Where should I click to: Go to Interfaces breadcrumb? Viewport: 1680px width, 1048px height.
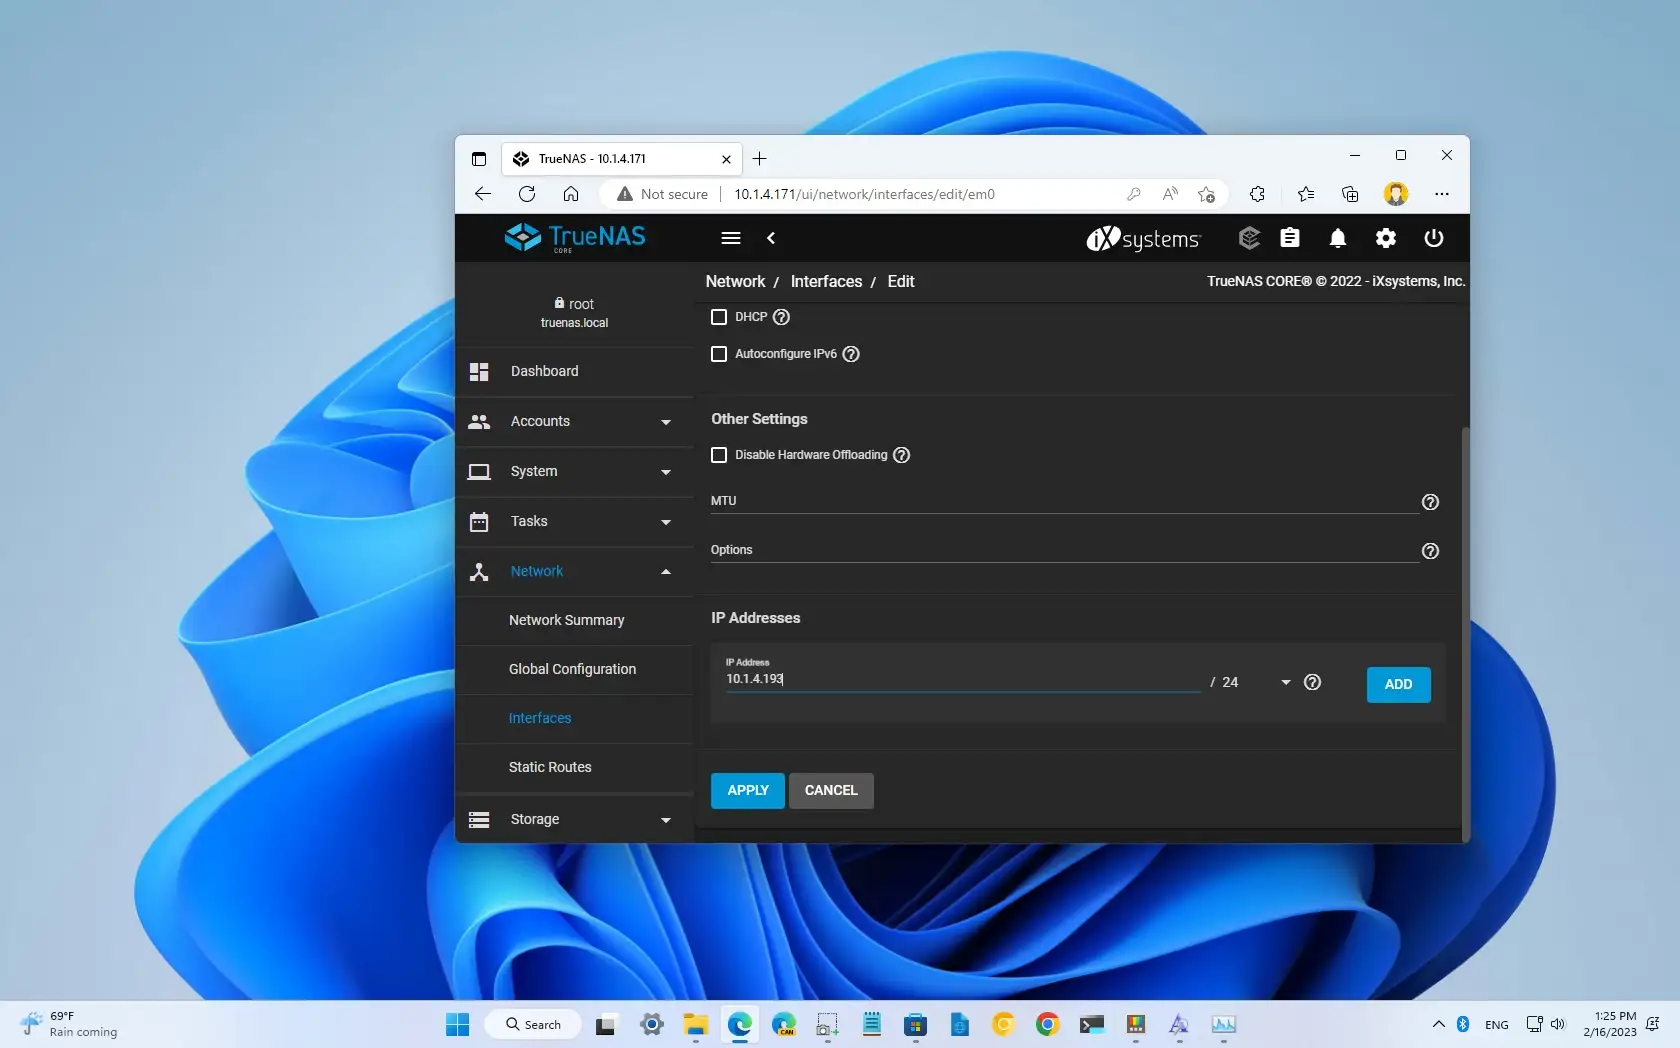[826, 282]
